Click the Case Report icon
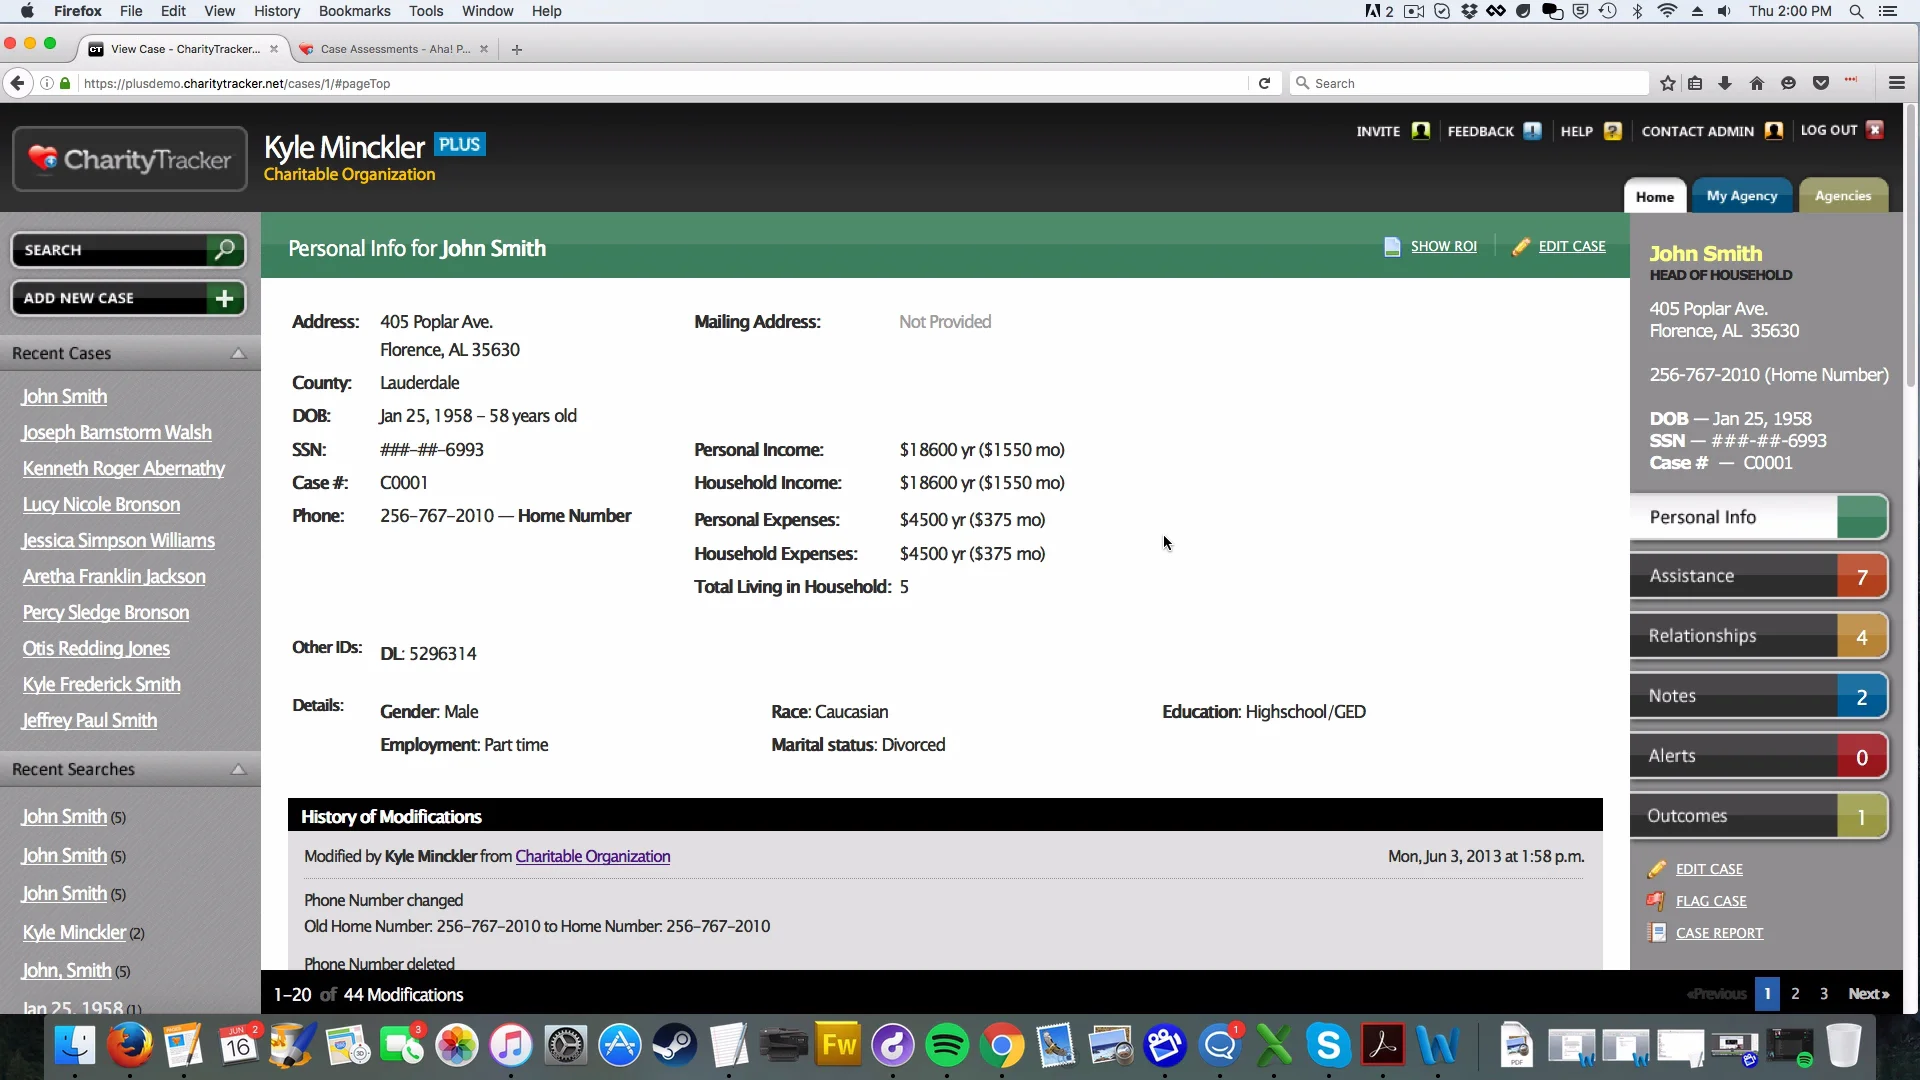 pyautogui.click(x=1657, y=932)
